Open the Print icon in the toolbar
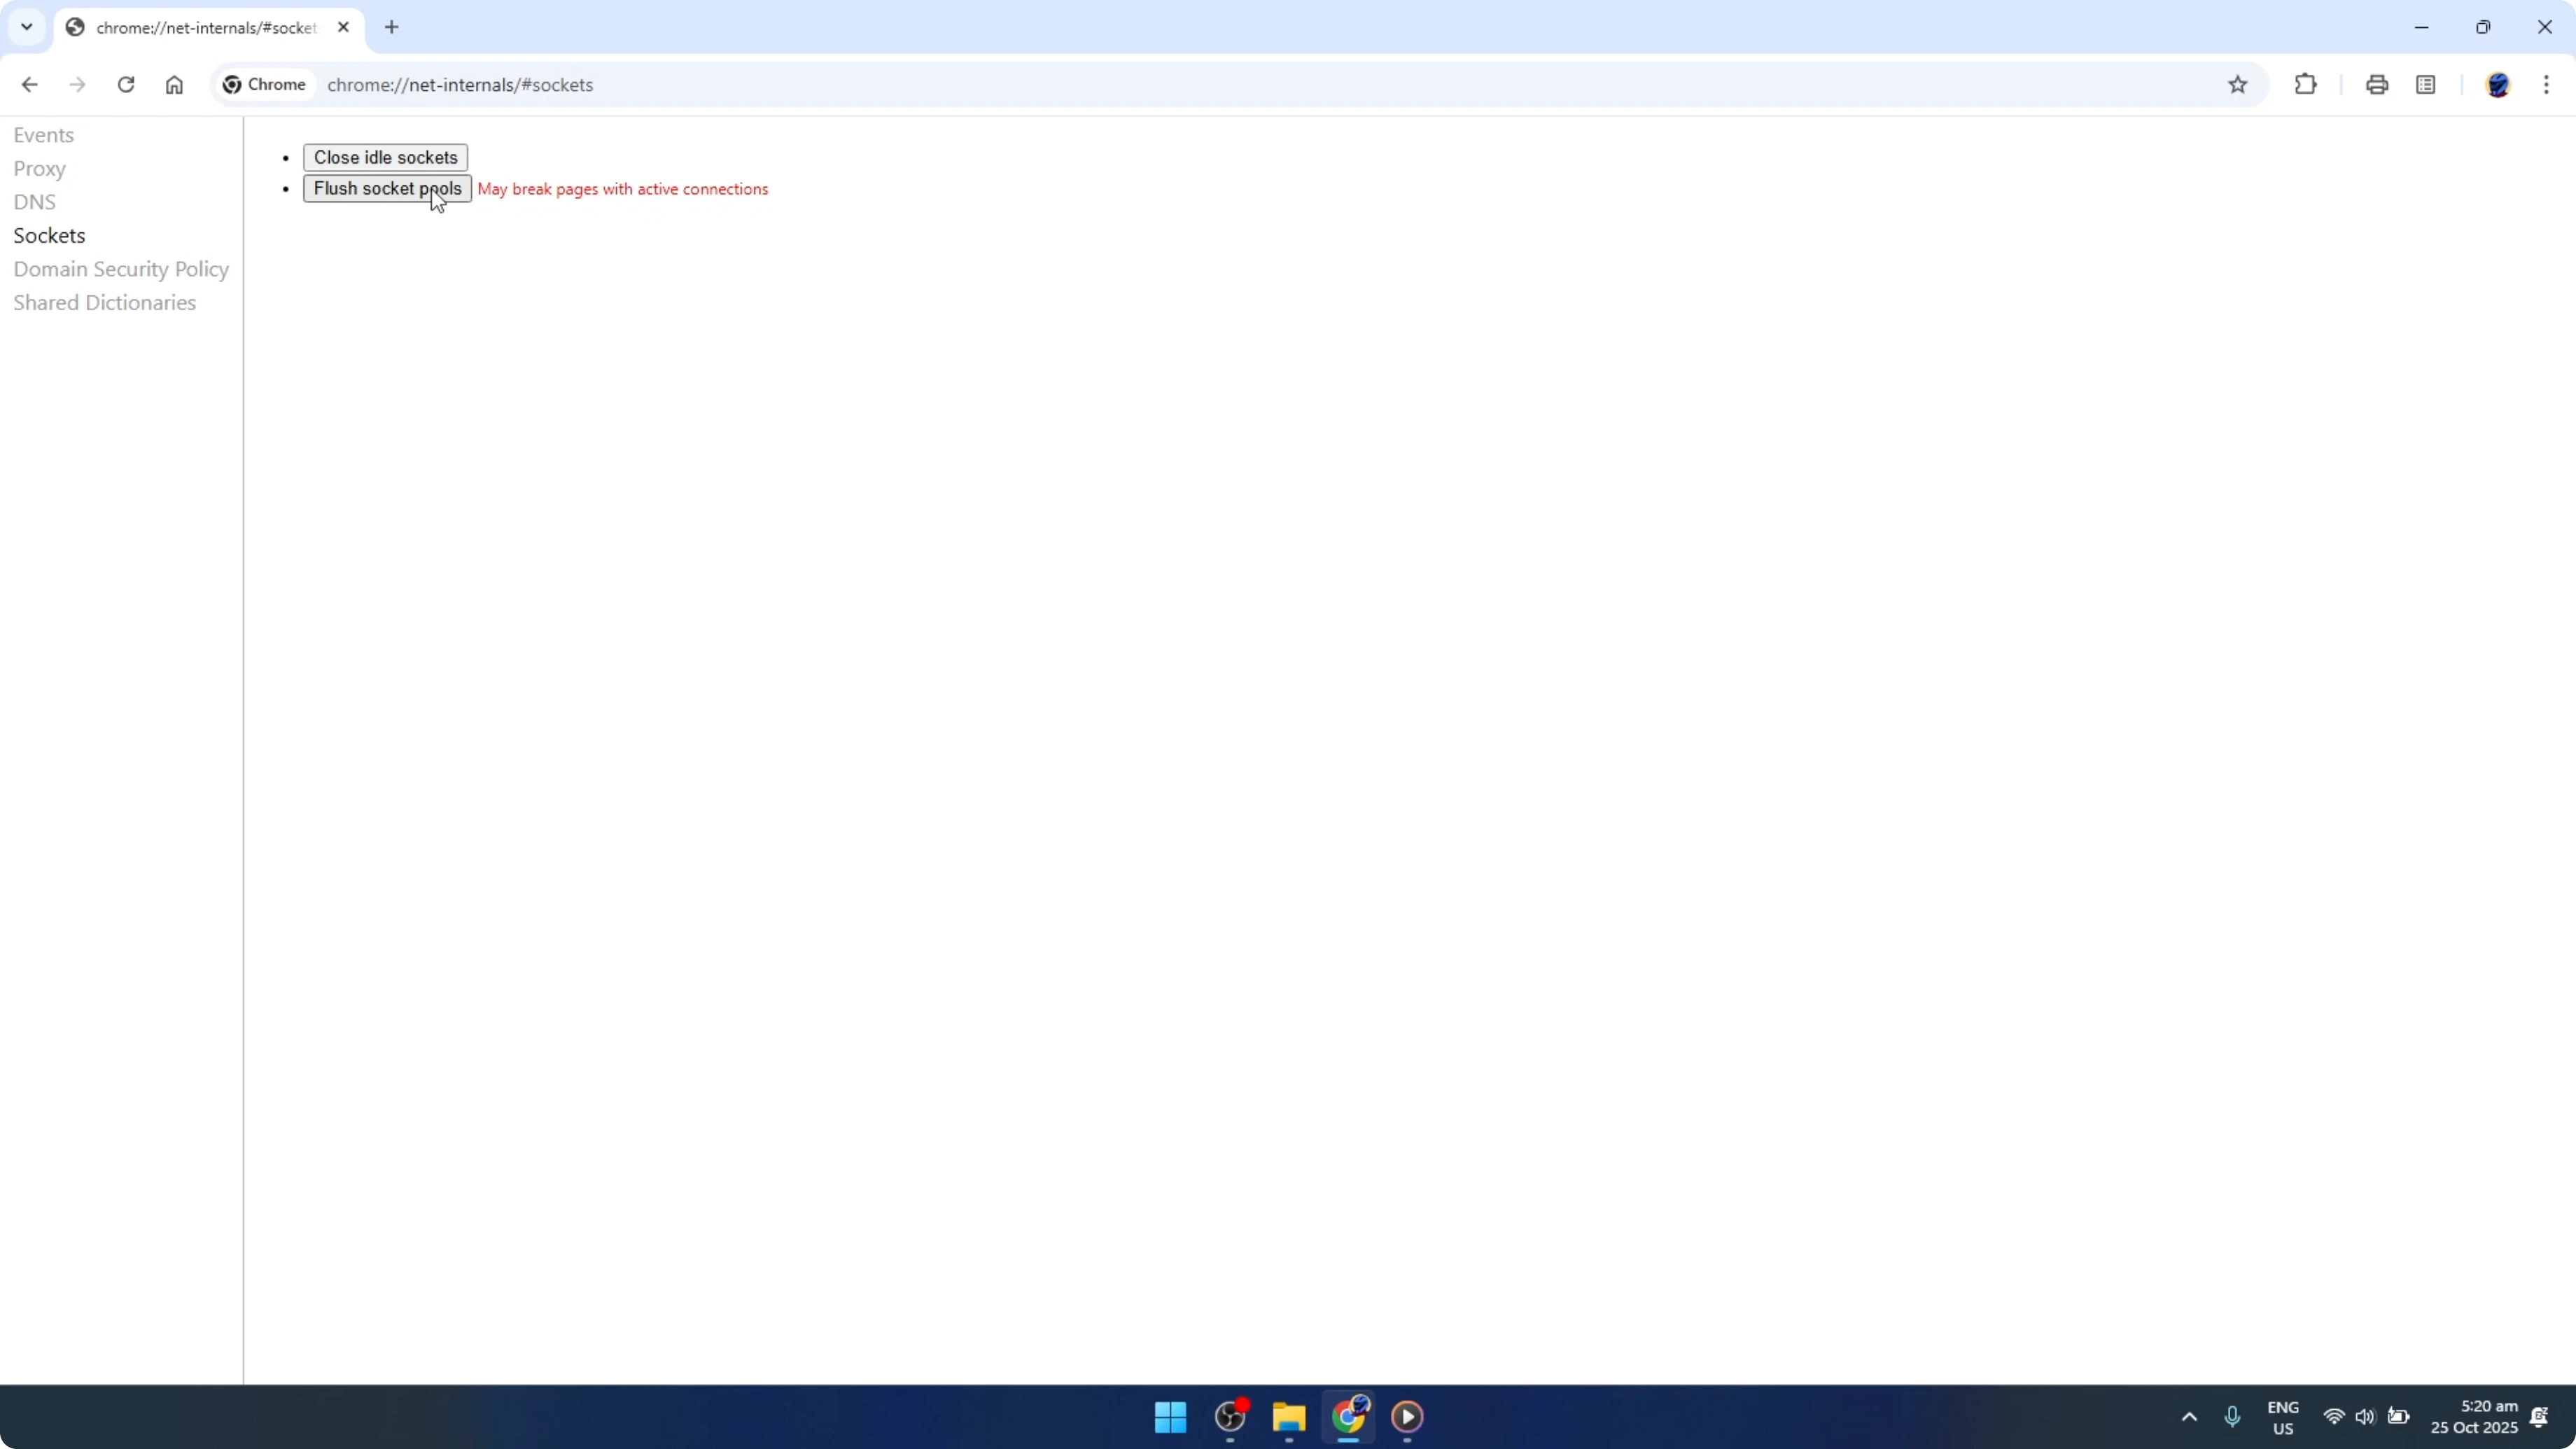This screenshot has width=2576, height=1449. point(2377,84)
